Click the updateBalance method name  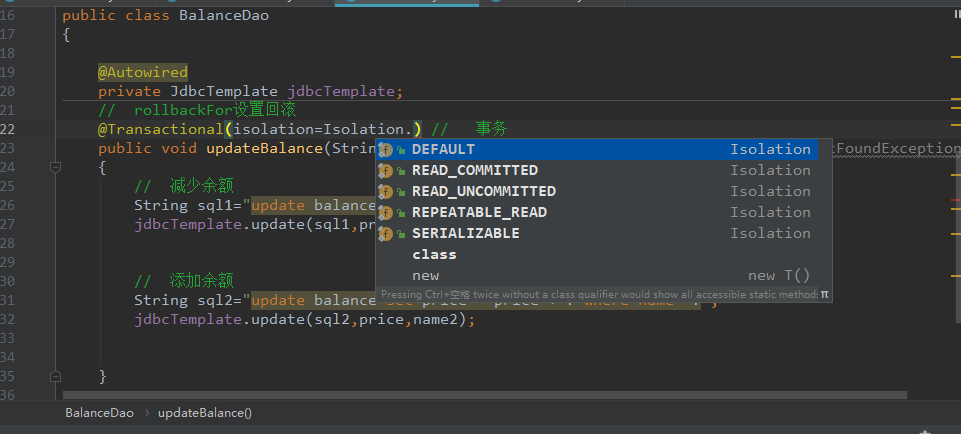coord(264,148)
